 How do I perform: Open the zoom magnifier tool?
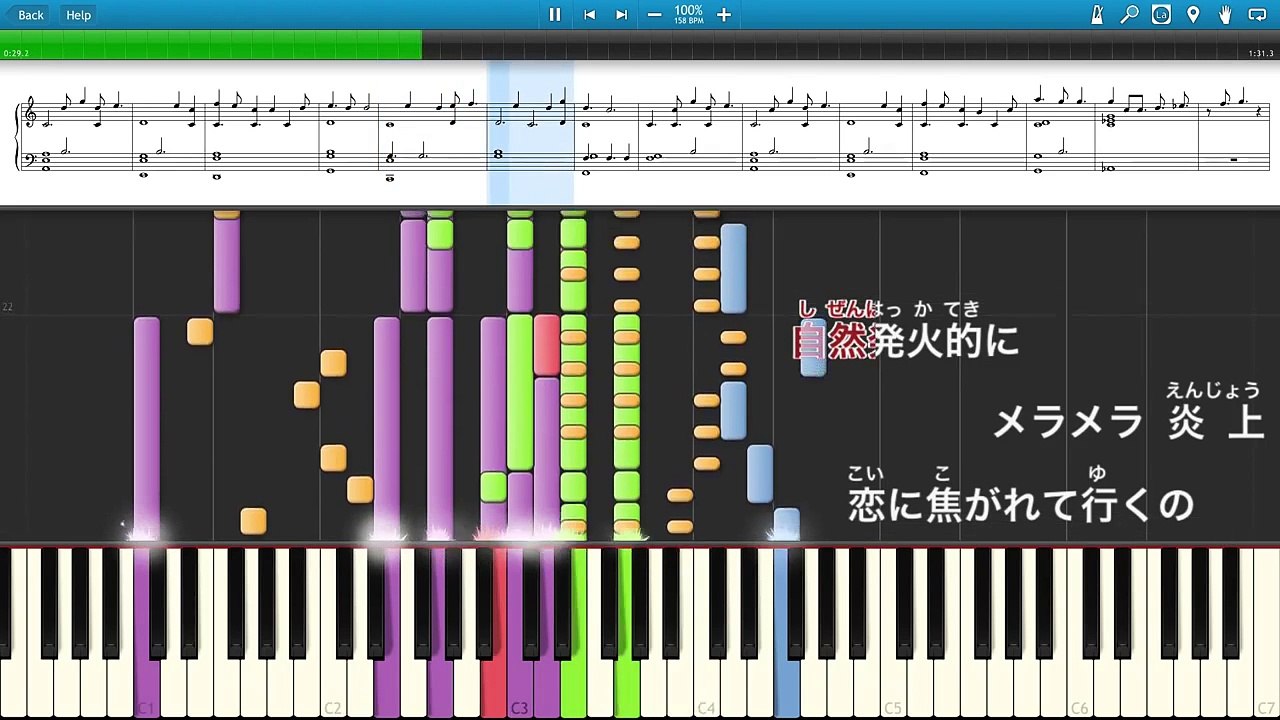coord(1129,15)
